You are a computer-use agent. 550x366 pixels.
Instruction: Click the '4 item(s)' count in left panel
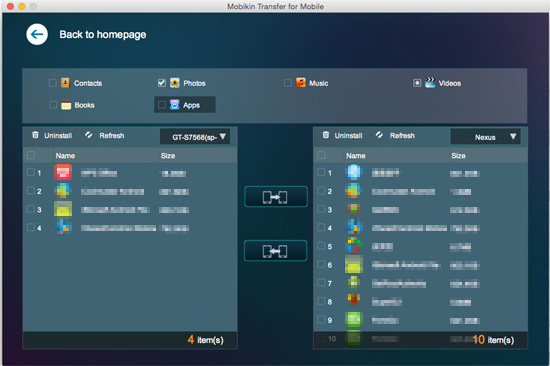(x=206, y=340)
